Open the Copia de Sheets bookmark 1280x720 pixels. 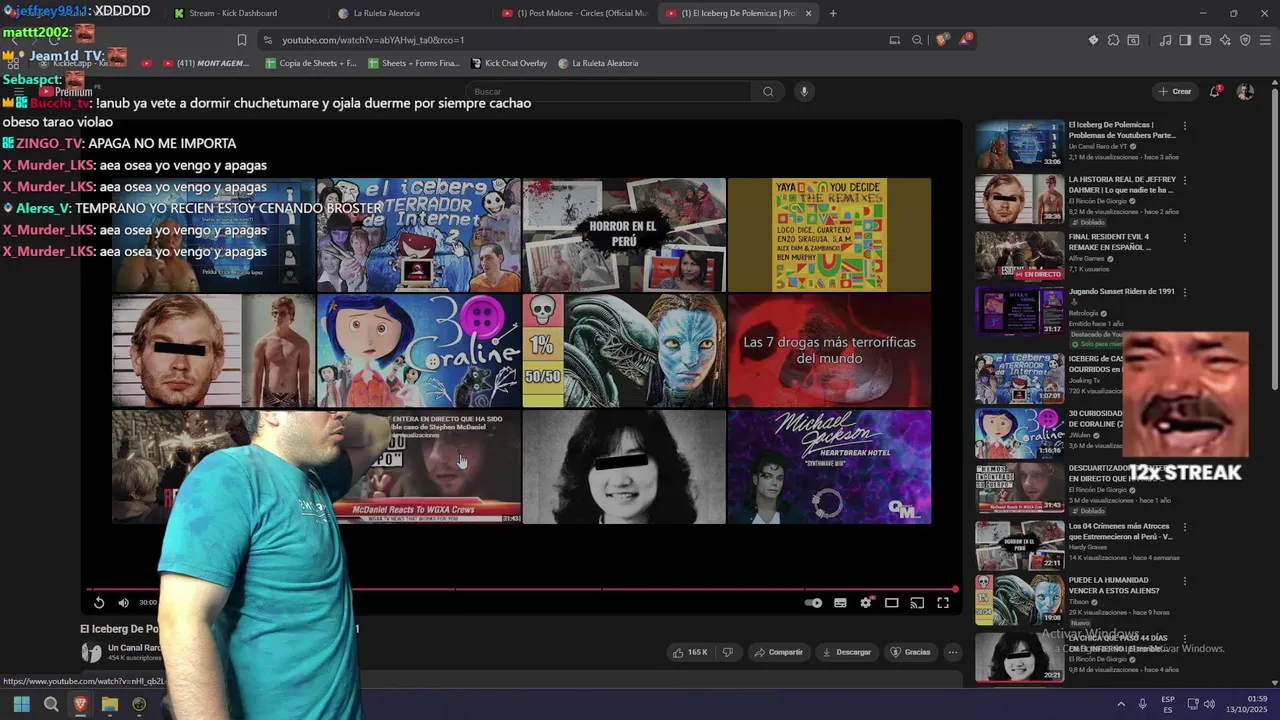coord(311,63)
